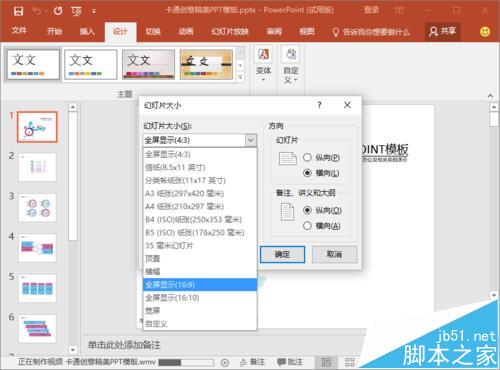The height and width of the screenshot is (370, 500).
Task: Cancel video export with the X icon
Action: pos(225,362)
